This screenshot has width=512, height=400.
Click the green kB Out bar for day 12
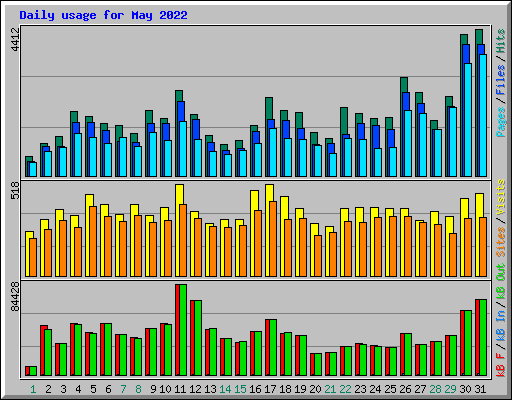pyautogui.click(x=198, y=338)
